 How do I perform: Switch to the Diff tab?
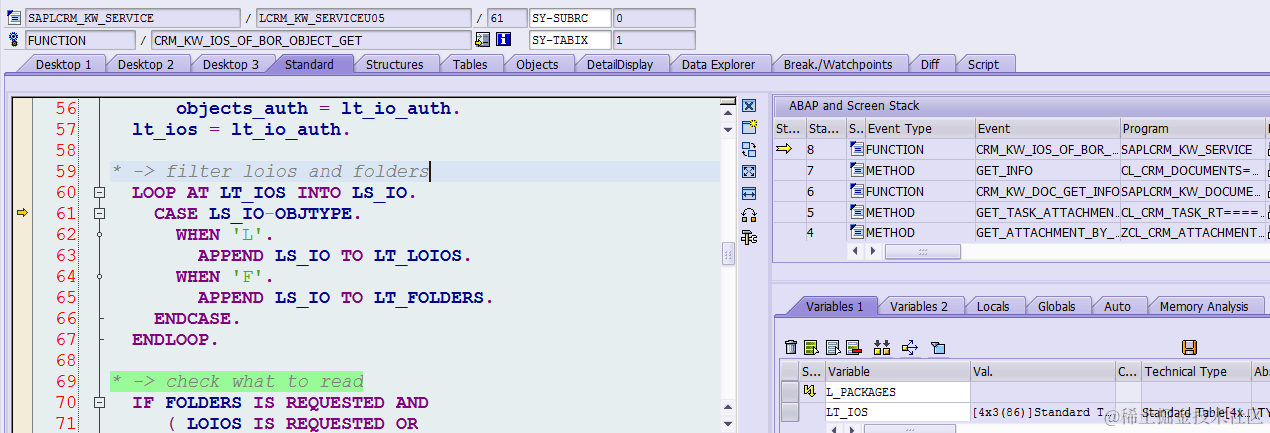930,64
